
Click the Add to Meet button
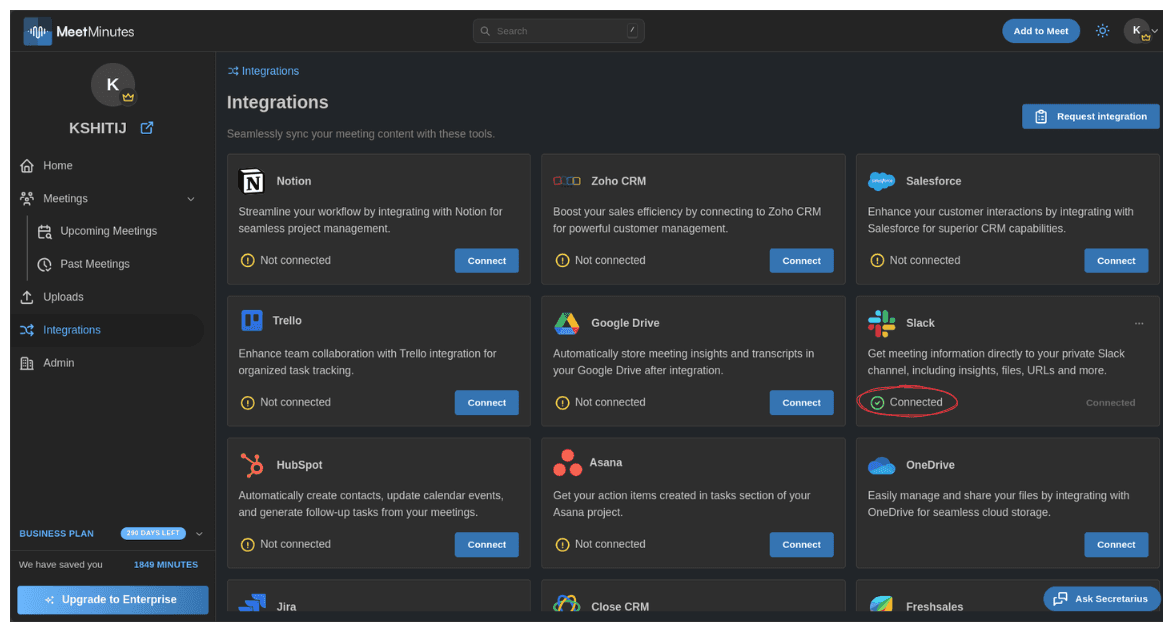click(1040, 31)
